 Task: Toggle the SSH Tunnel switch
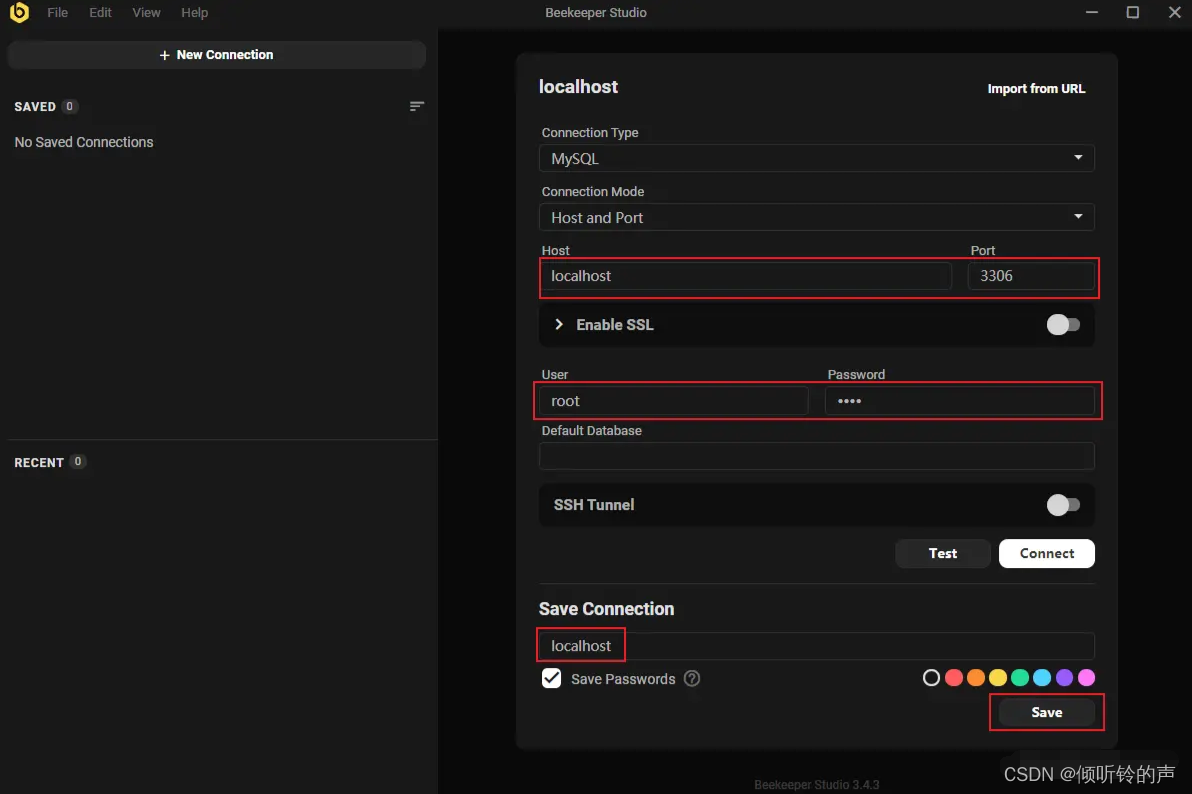(1063, 505)
